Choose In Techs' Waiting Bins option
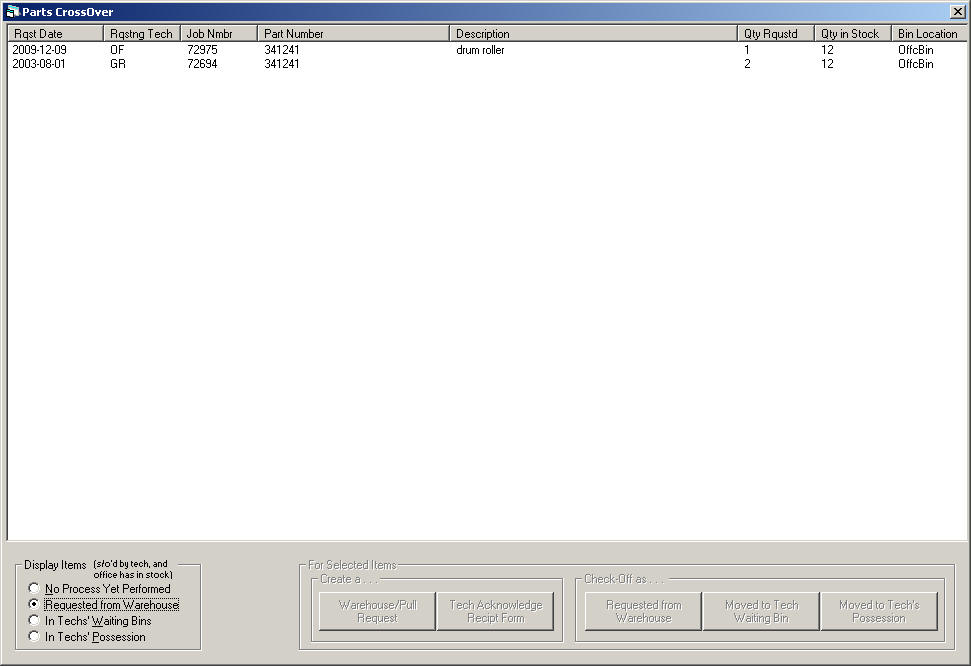The width and height of the screenshot is (971, 666). point(35,621)
